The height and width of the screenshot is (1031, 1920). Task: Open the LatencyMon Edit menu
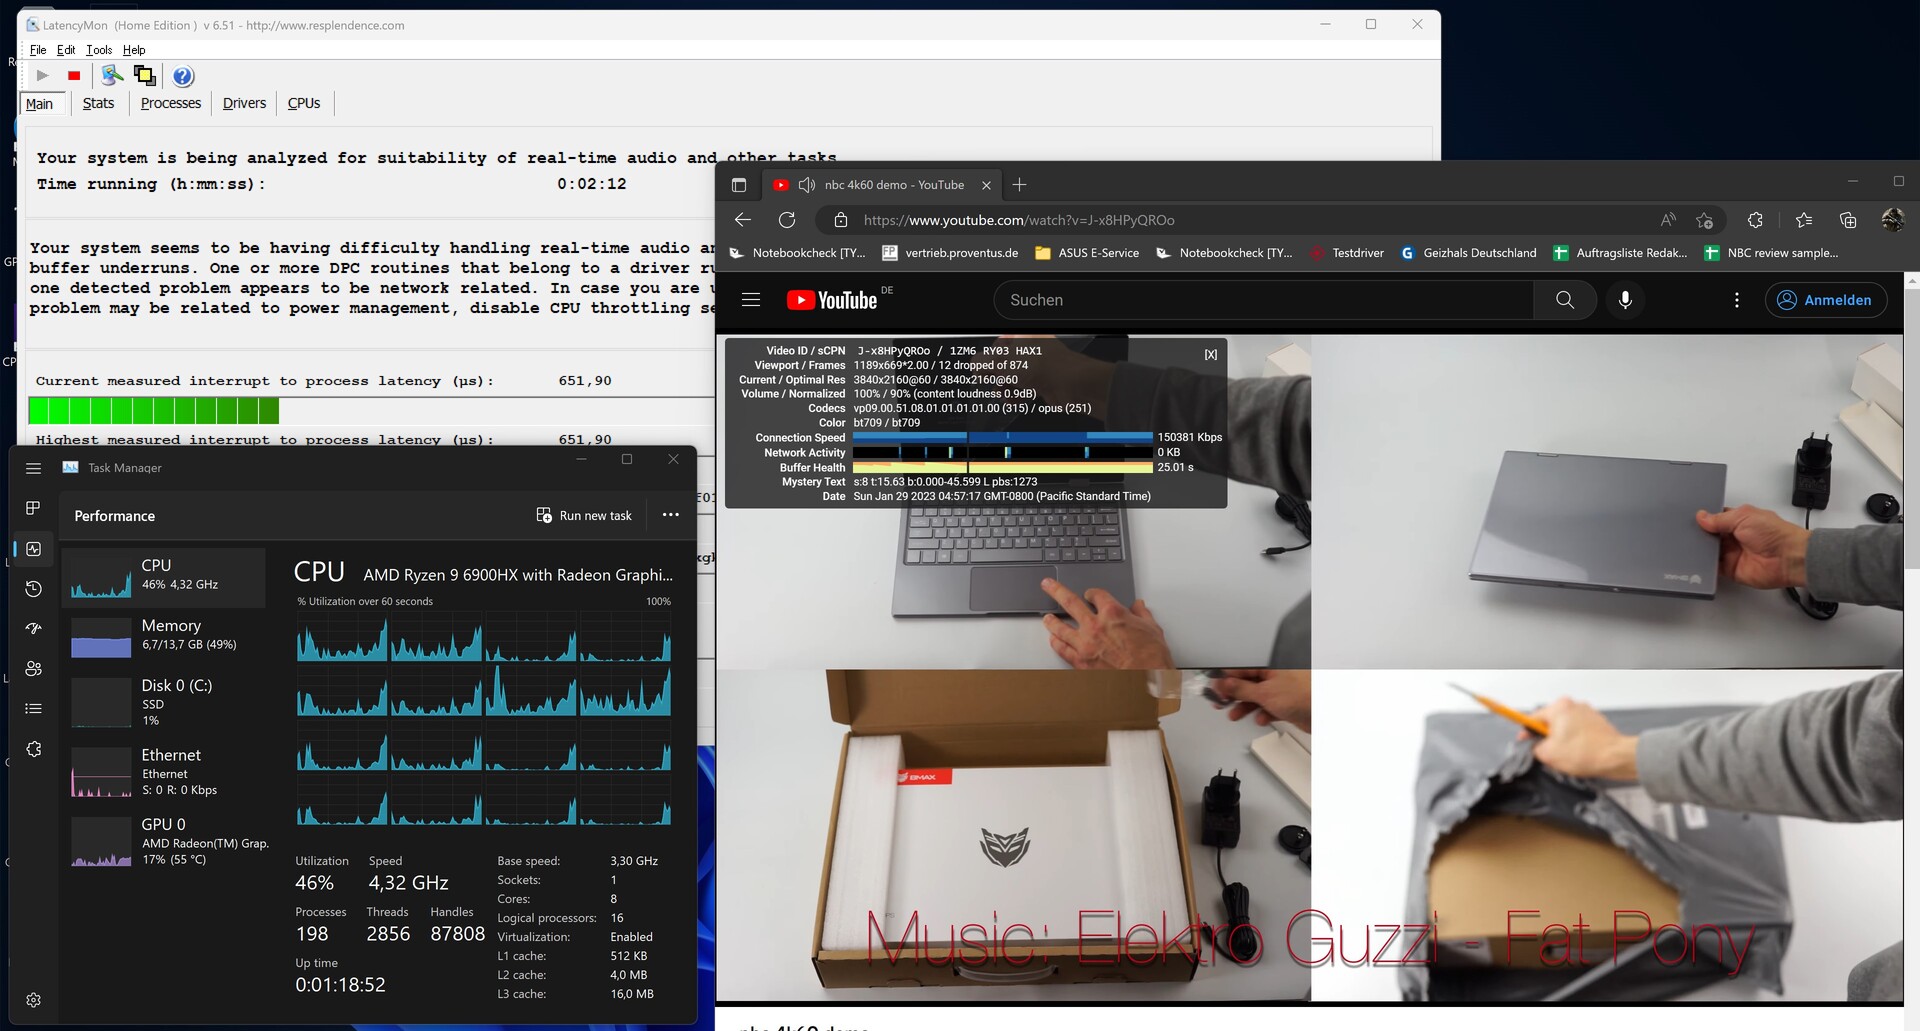coord(66,50)
